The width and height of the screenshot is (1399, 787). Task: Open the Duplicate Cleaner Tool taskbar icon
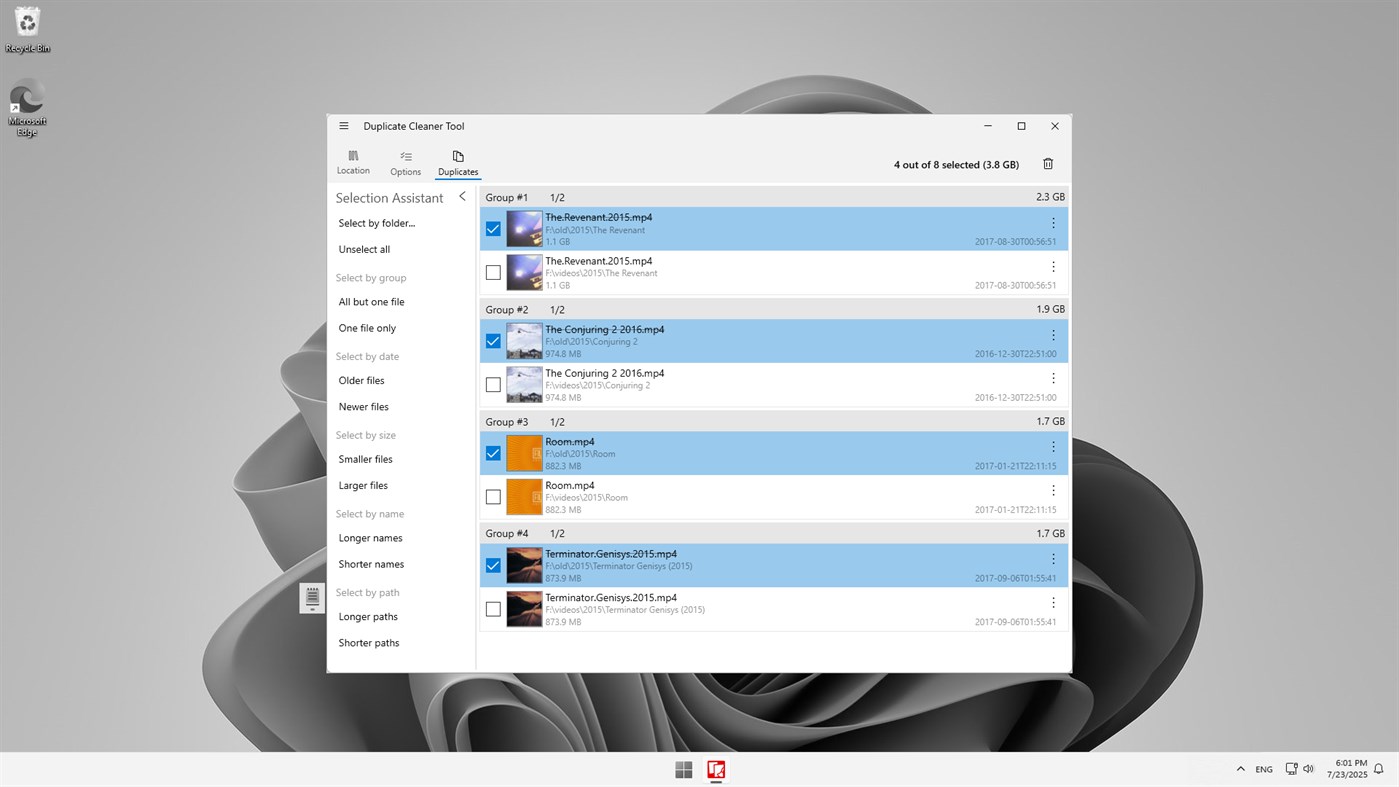tap(716, 769)
